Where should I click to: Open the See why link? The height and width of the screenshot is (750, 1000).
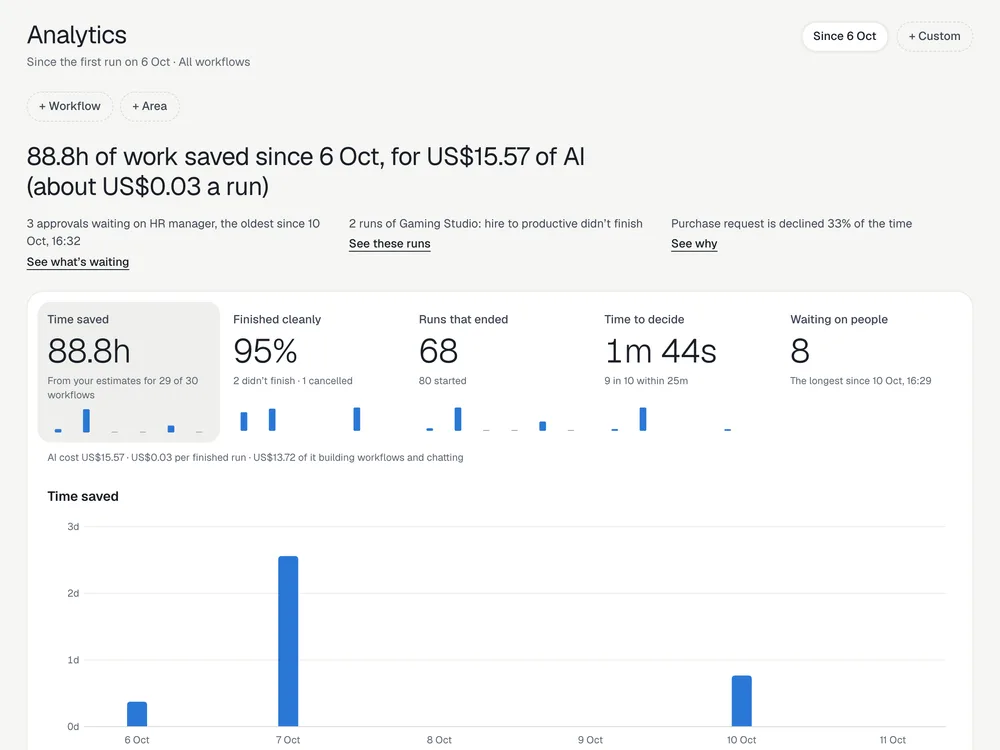pyautogui.click(x=694, y=244)
